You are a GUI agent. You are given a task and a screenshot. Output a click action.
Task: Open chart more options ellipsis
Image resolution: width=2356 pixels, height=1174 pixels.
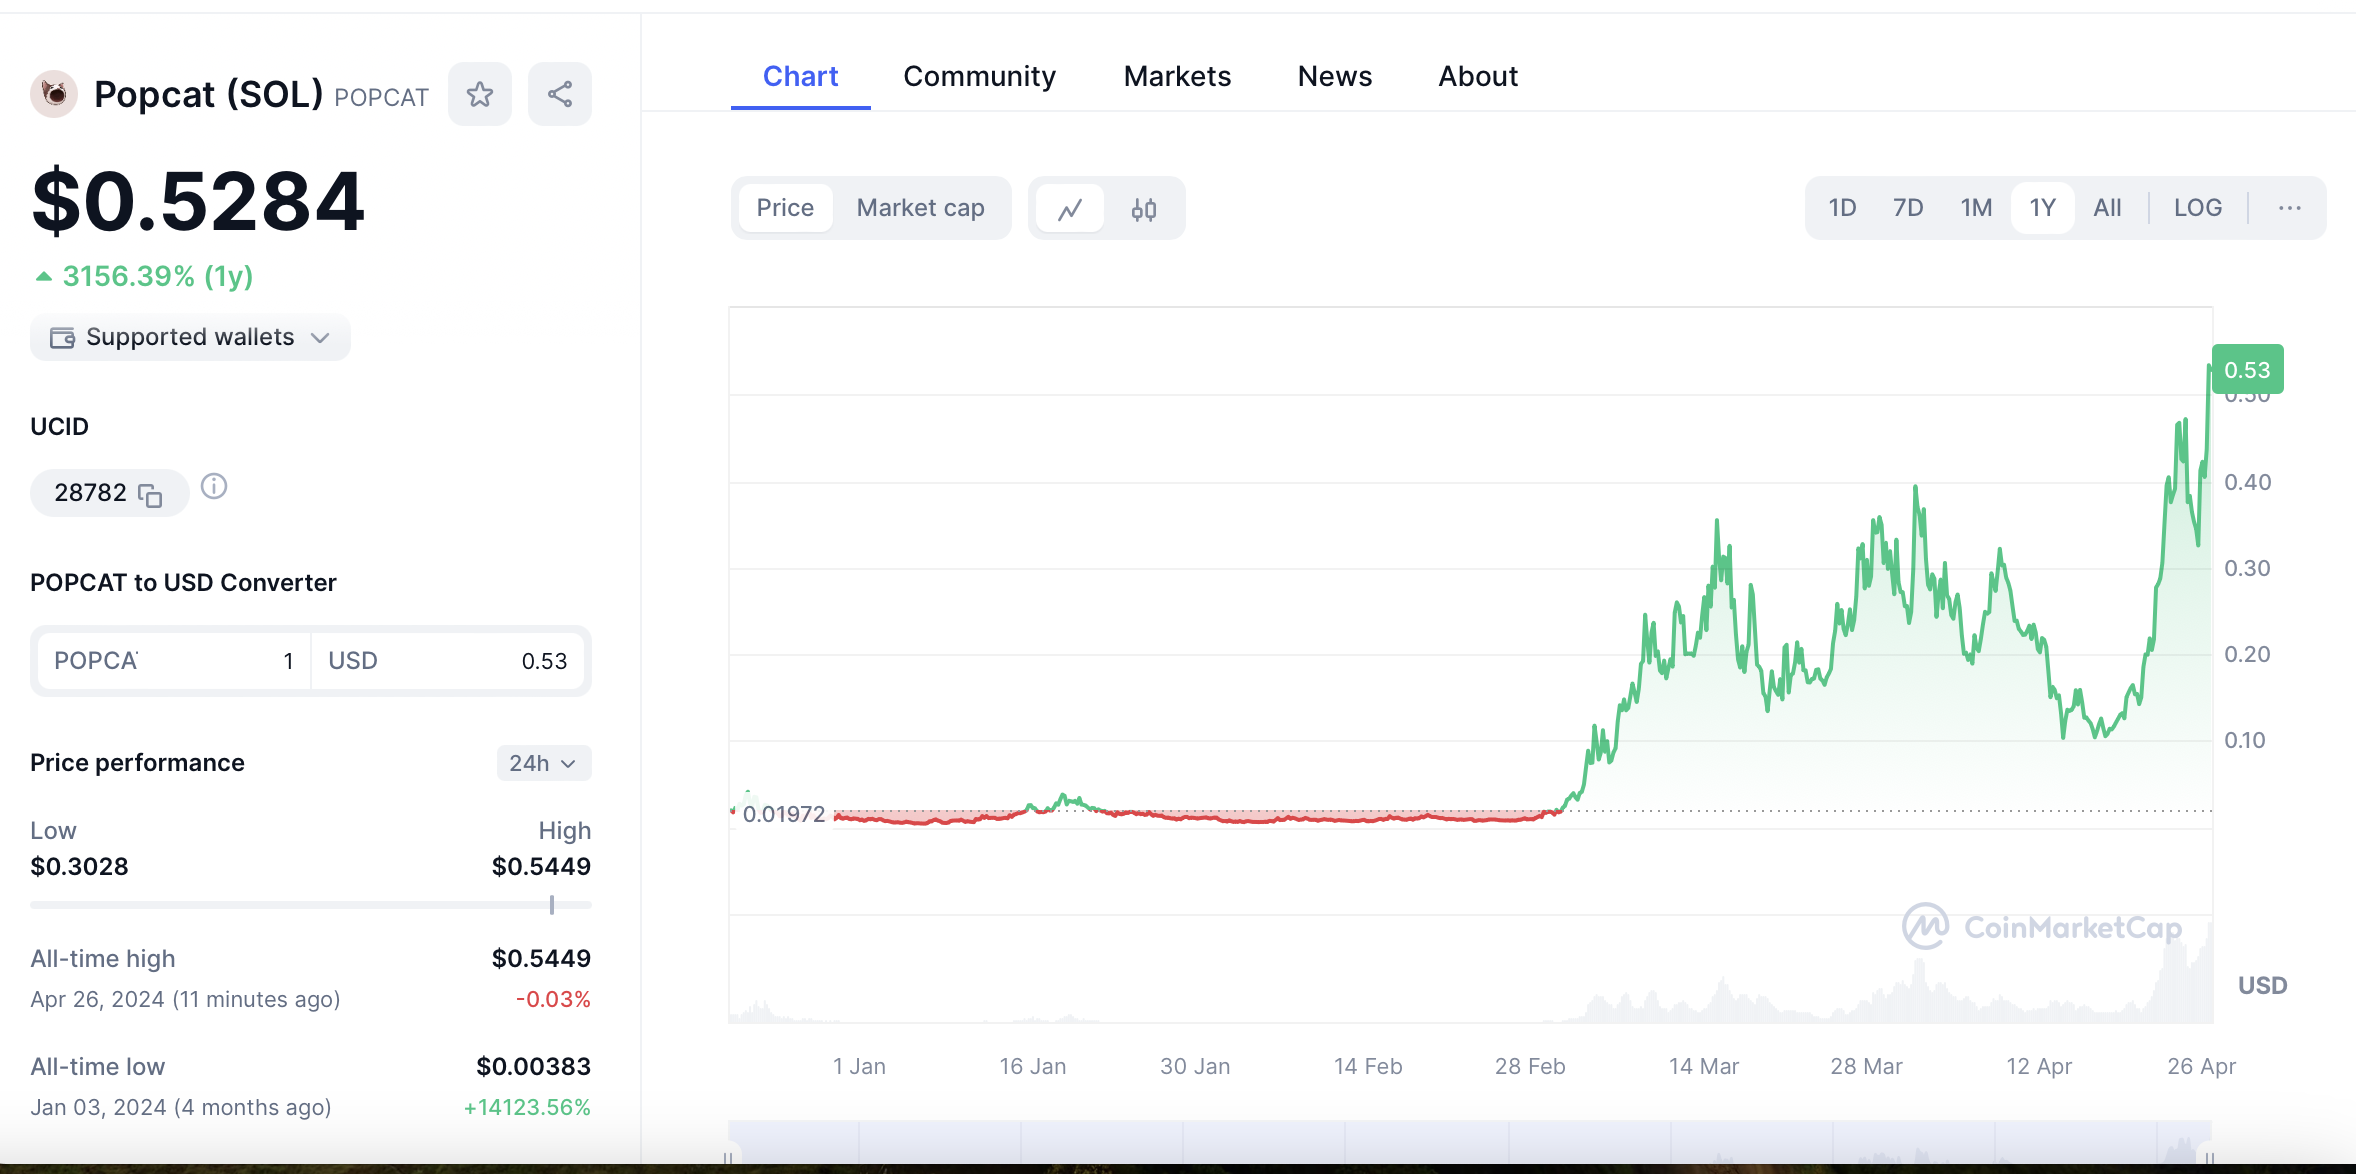coord(2289,208)
